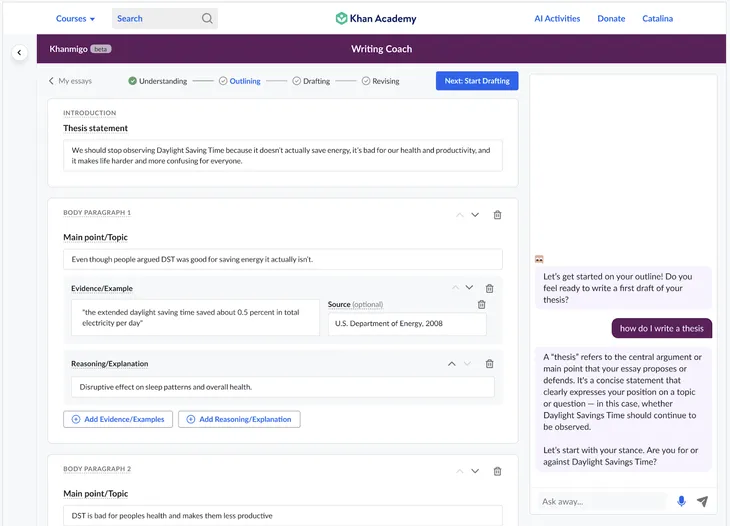
Task: Delete the Reasoning/Explanation block
Action: point(489,364)
